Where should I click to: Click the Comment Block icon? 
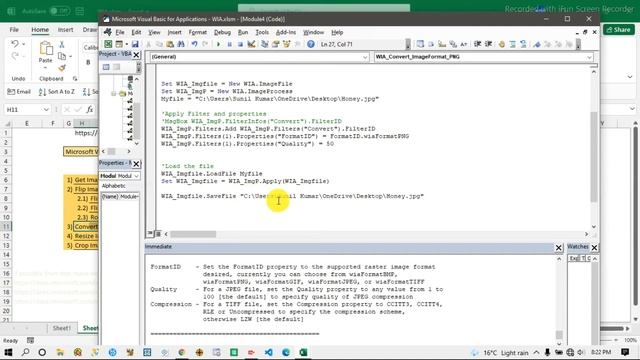[x=513, y=44]
